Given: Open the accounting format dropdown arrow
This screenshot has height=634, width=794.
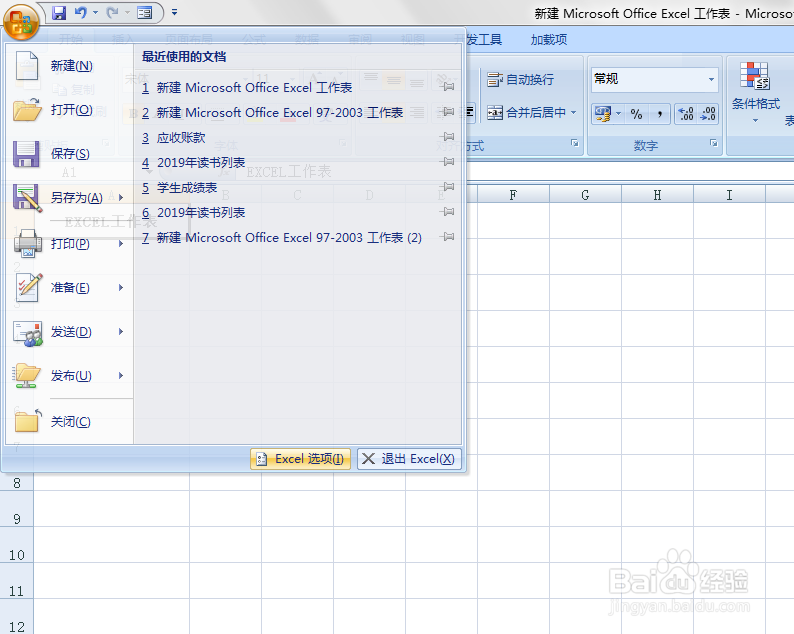Looking at the screenshot, I should (x=618, y=114).
